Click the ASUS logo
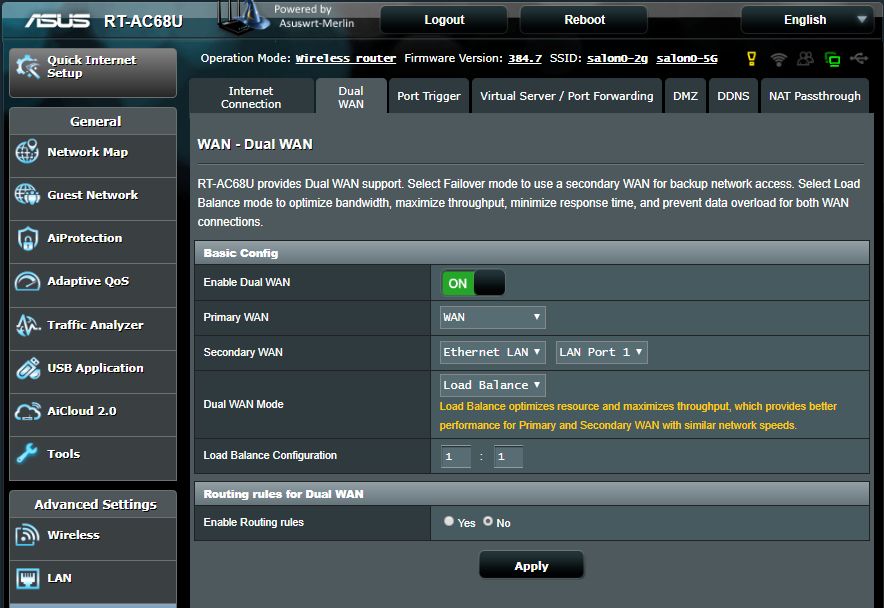The image size is (884, 608). (57, 21)
